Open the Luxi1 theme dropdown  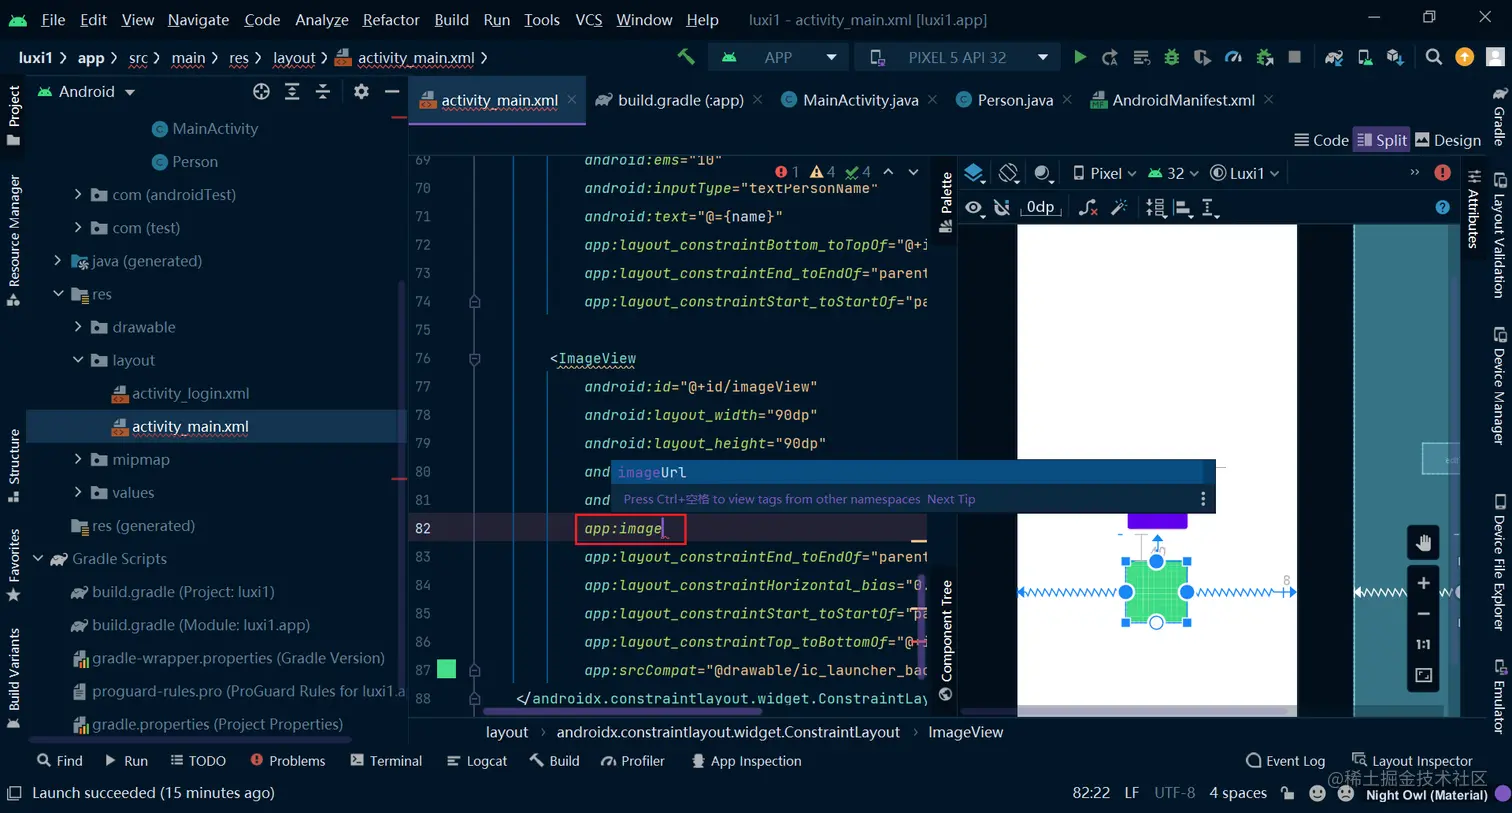[x=1245, y=174]
